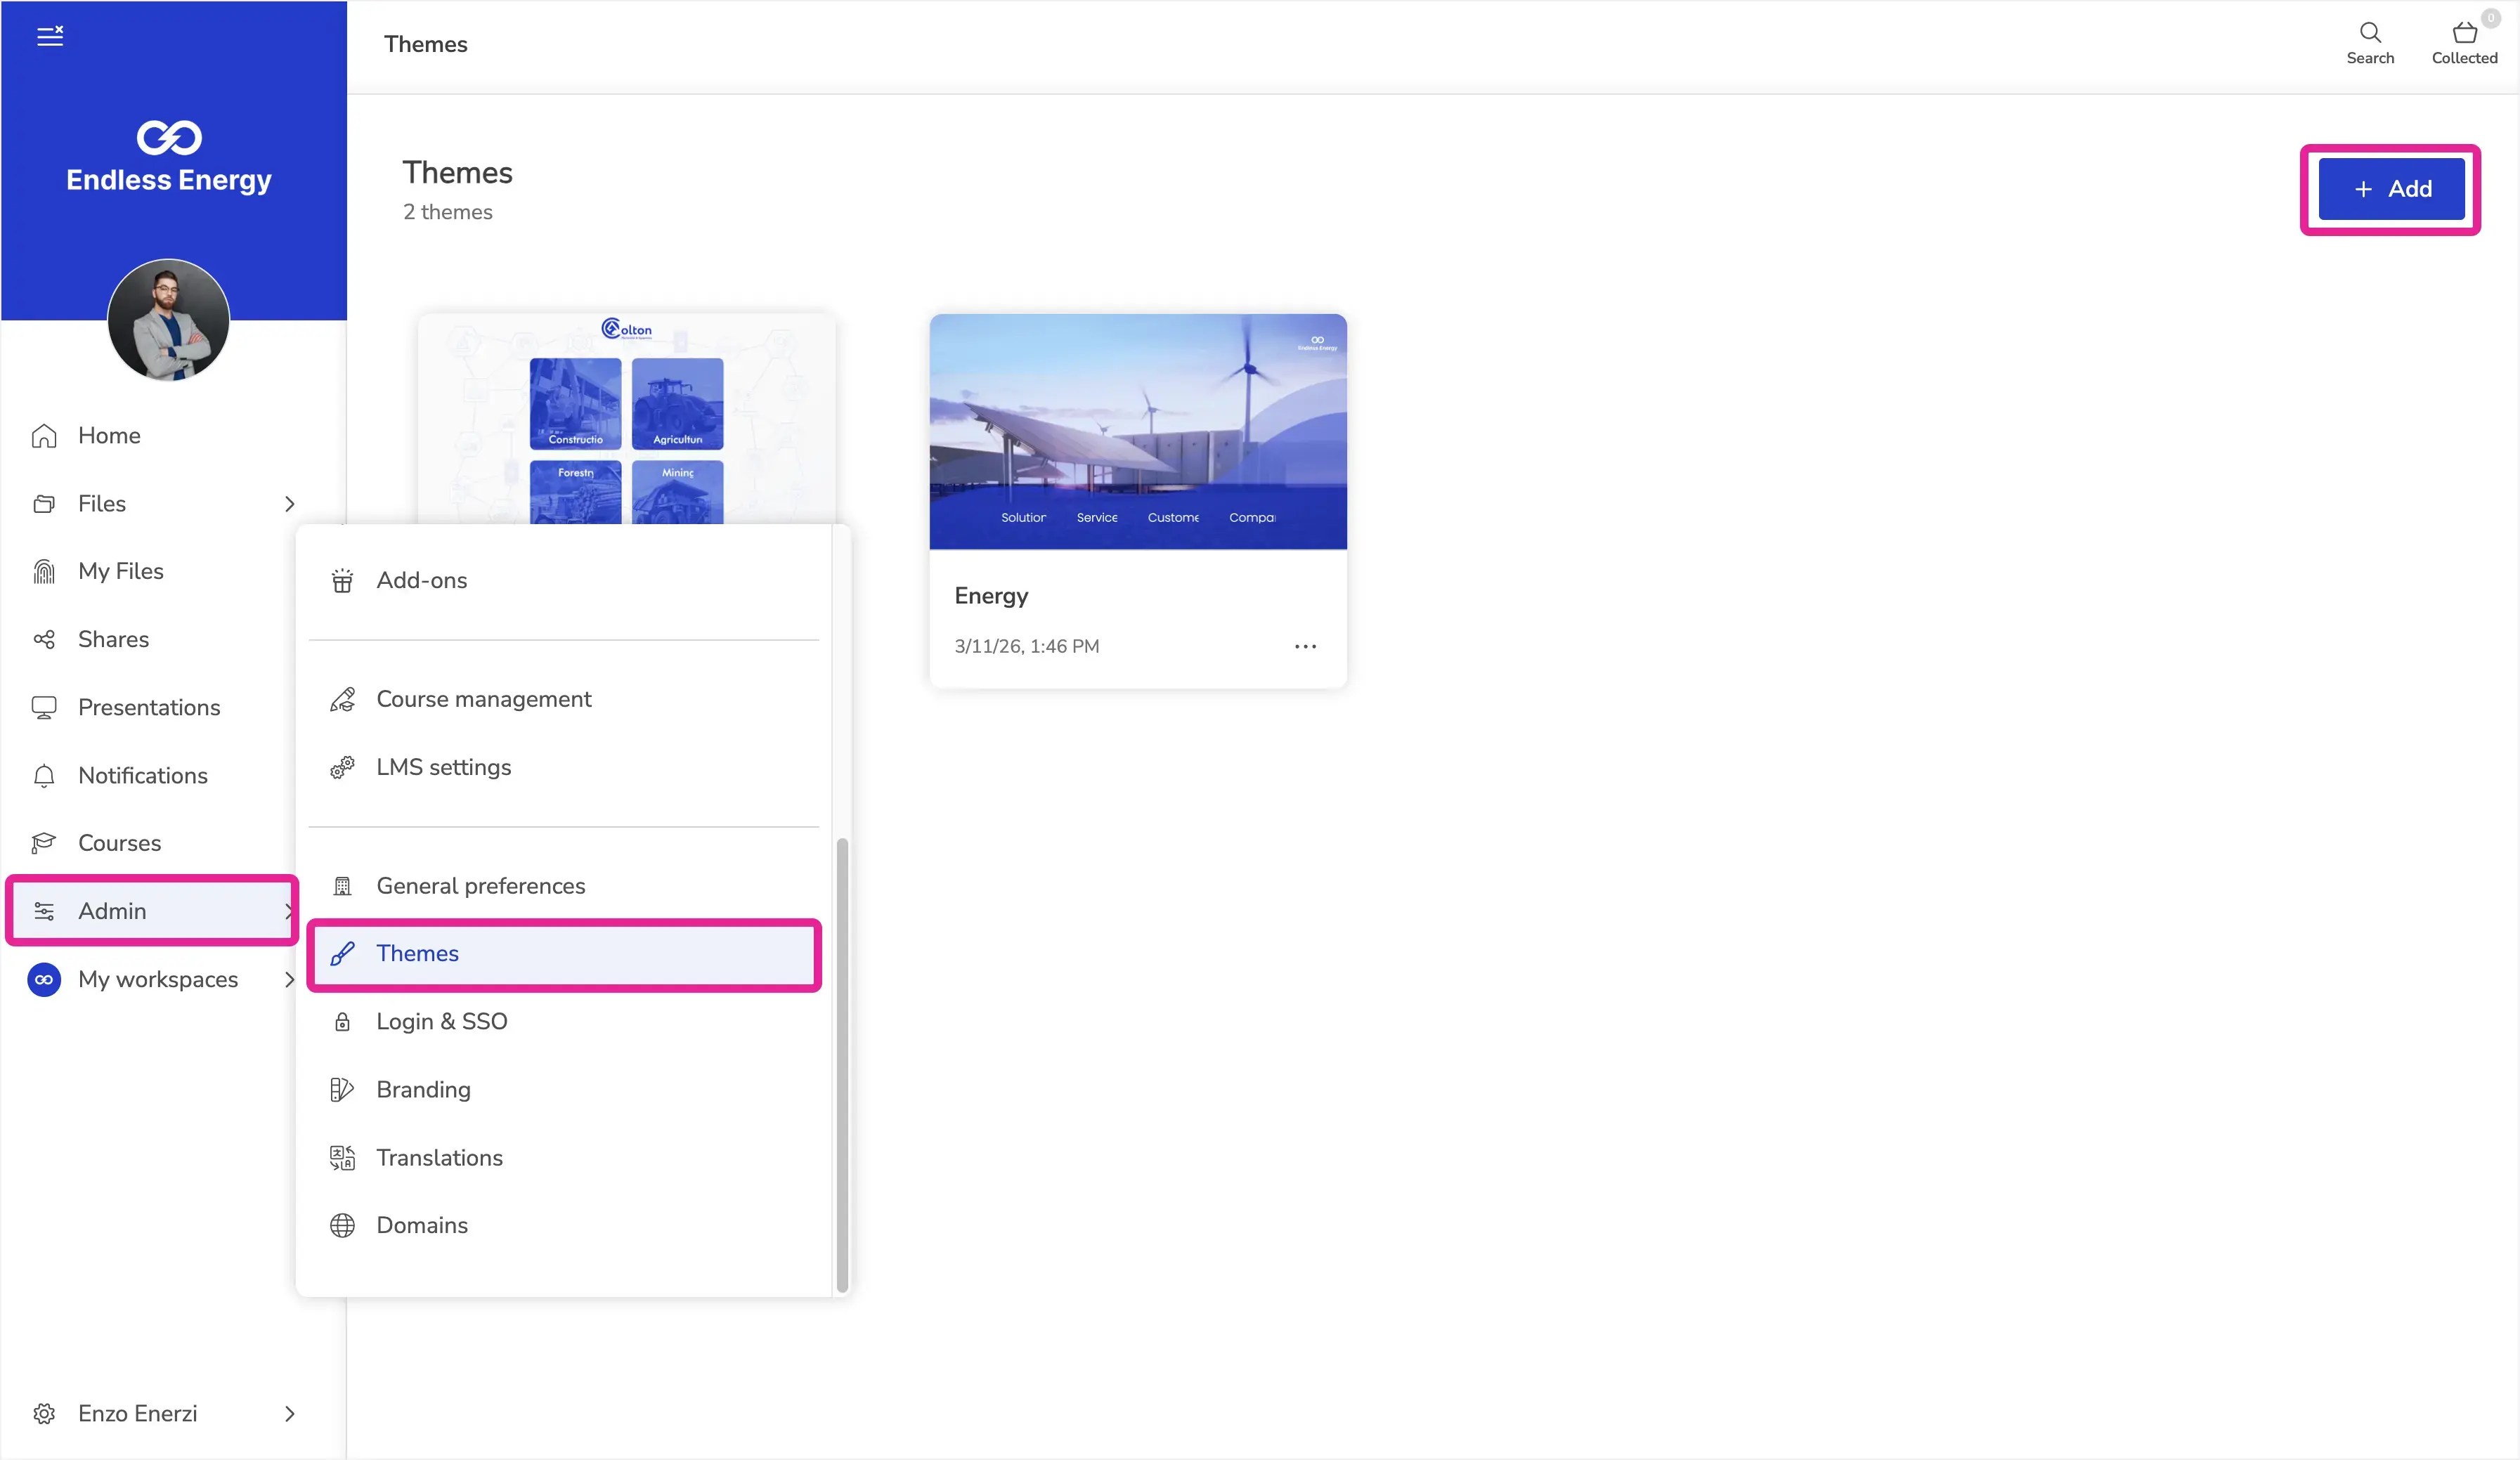Screen dimensions: 2520x1460
Task: Go to Course management
Action: point(483,699)
